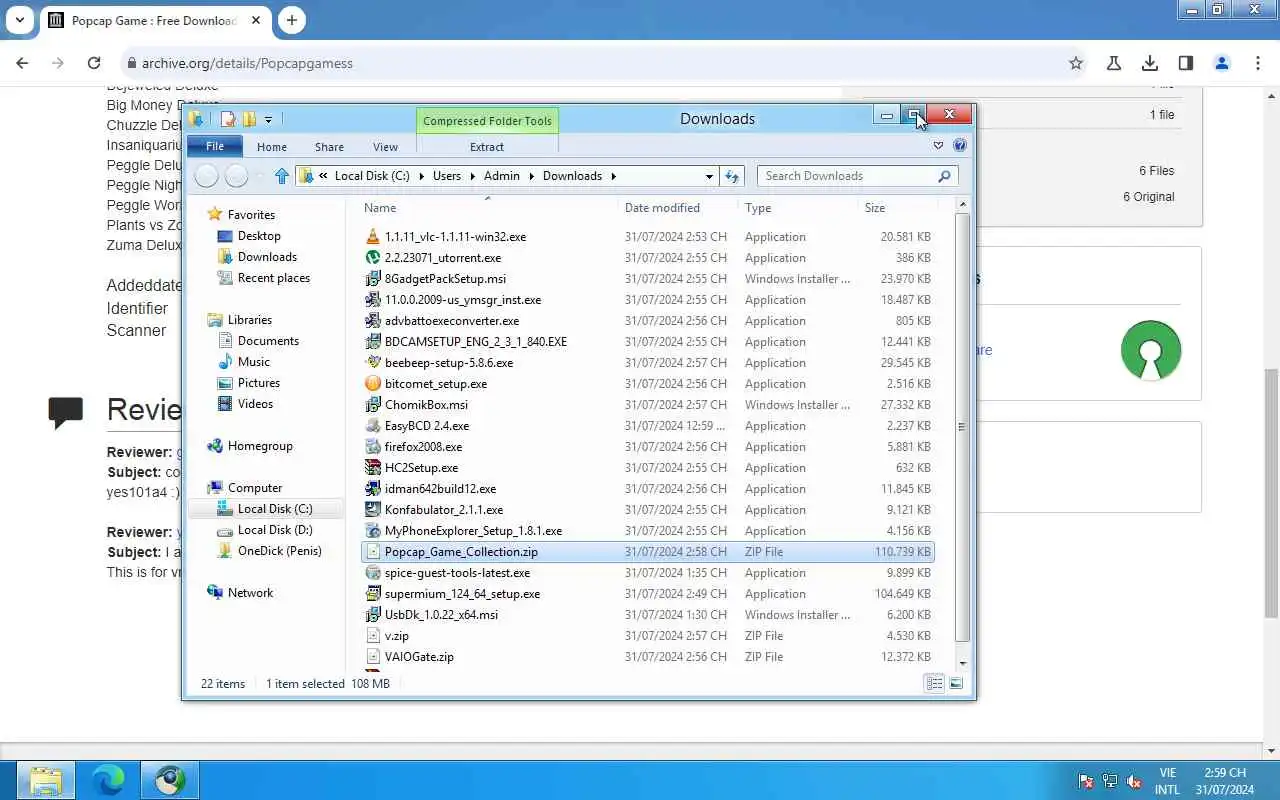This screenshot has width=1280, height=800.
Task: Click the Up one level arrow in Explorer
Action: (282, 176)
